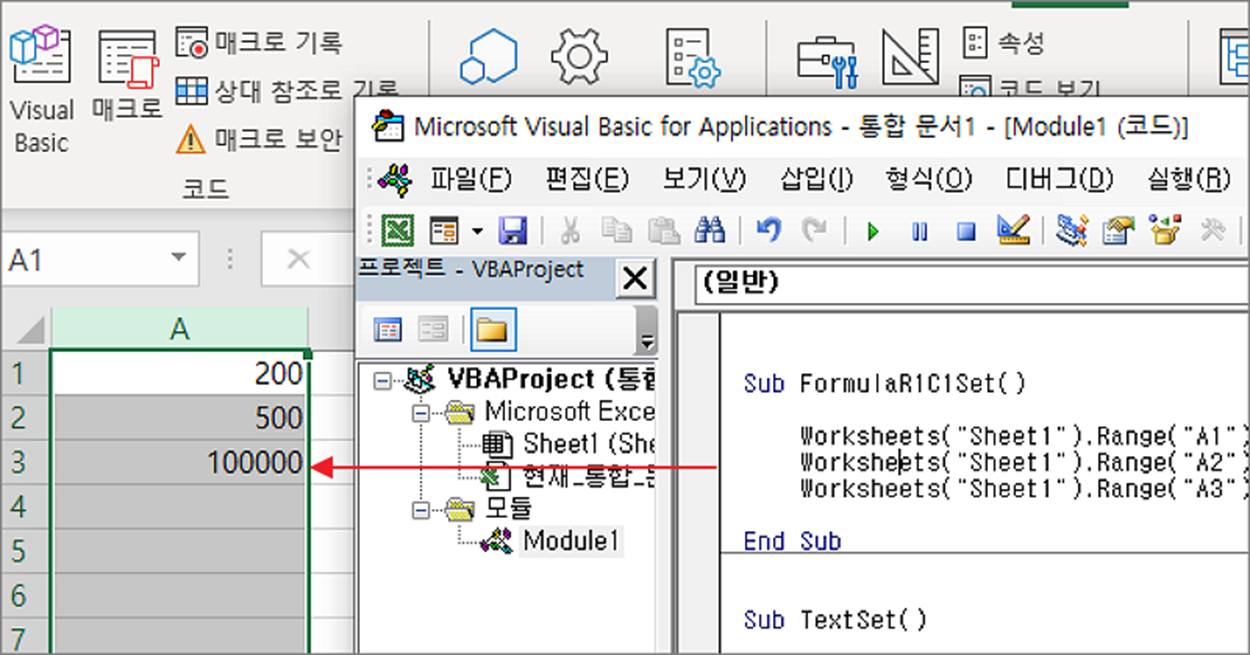
Task: Open 속성 (Properties) in the ribbon
Action: click(1003, 42)
